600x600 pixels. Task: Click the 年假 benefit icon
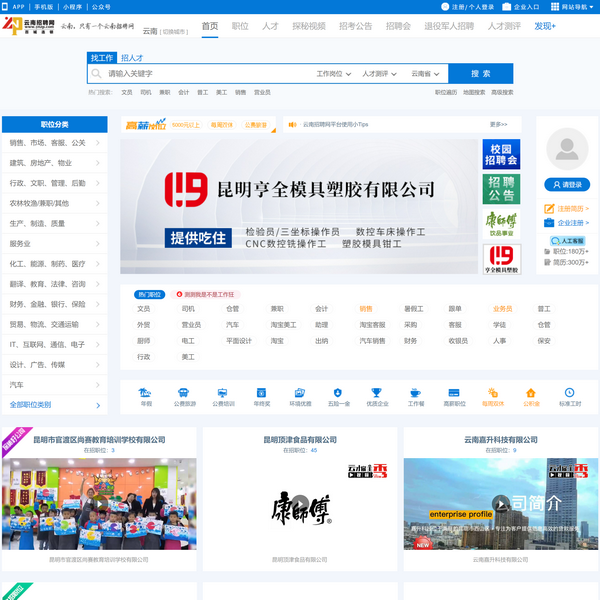click(x=146, y=393)
